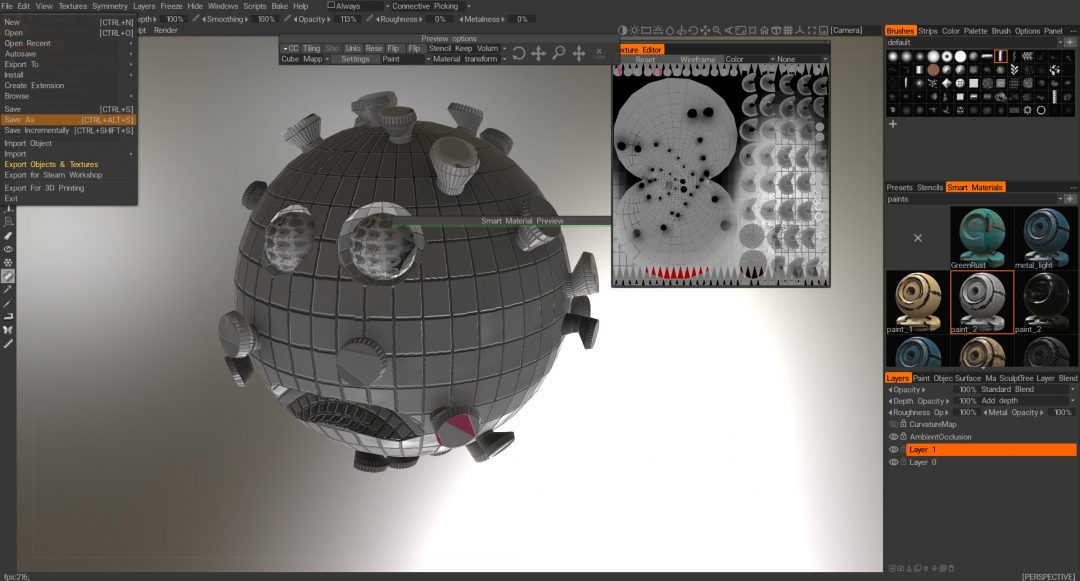Click the Reset button in Preview options

[x=374, y=48]
